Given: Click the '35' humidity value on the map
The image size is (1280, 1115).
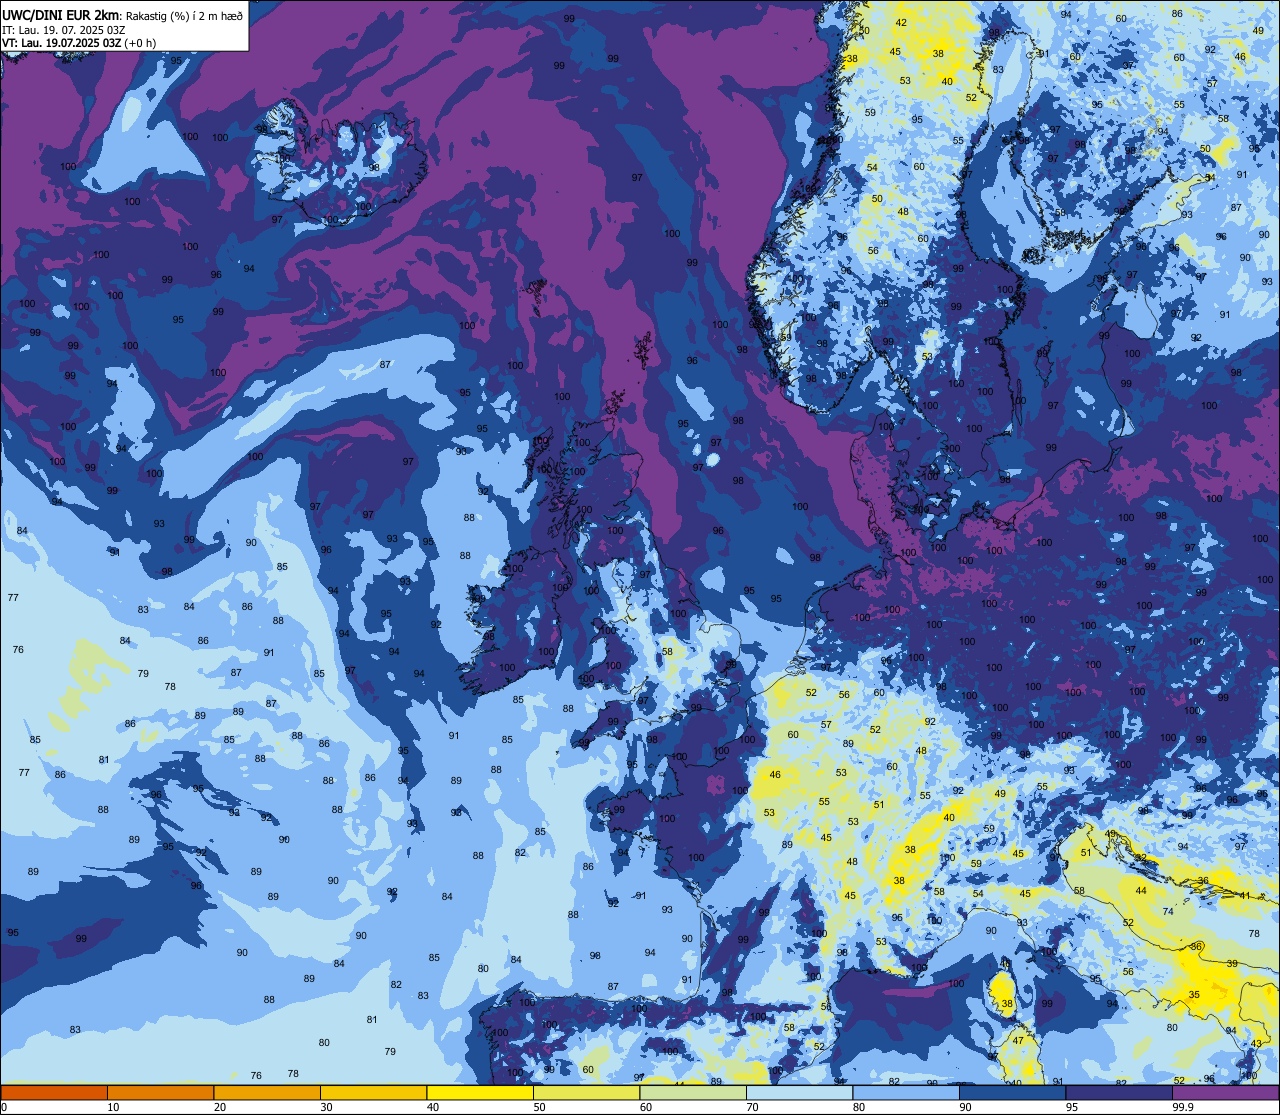Looking at the screenshot, I should [x=1194, y=995].
